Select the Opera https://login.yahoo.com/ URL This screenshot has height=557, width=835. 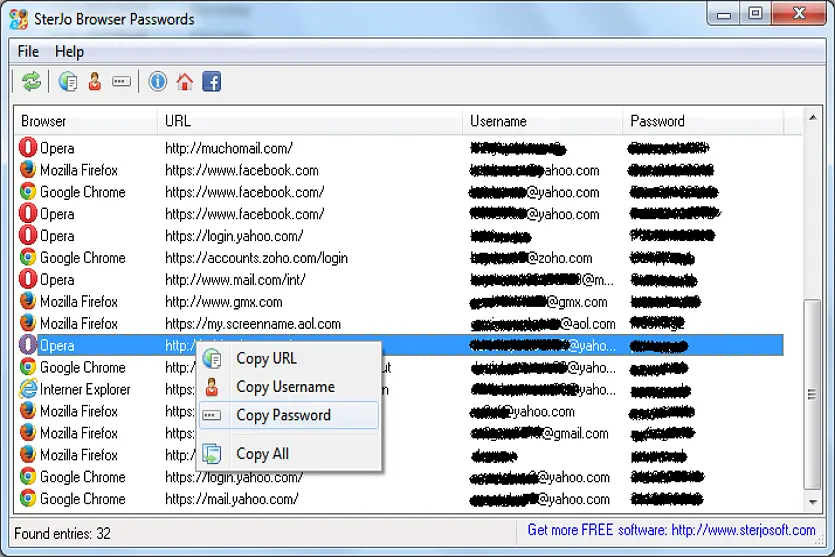[234, 236]
